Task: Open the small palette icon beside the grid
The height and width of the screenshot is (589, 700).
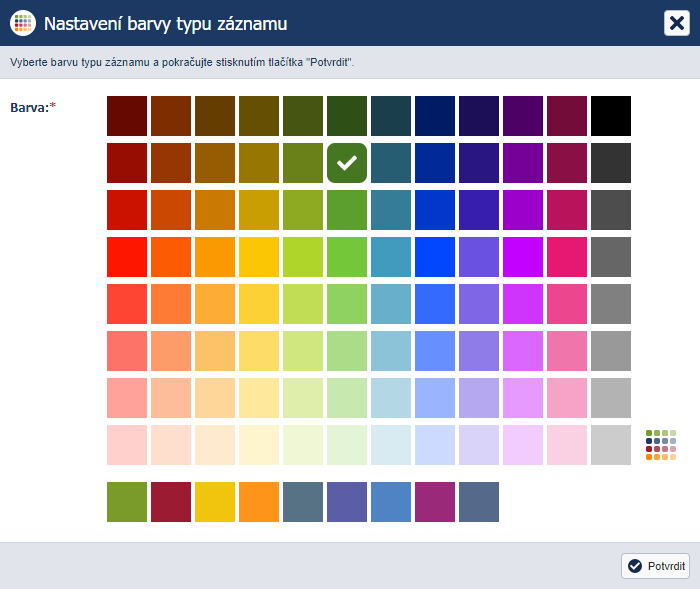Action: [x=661, y=445]
